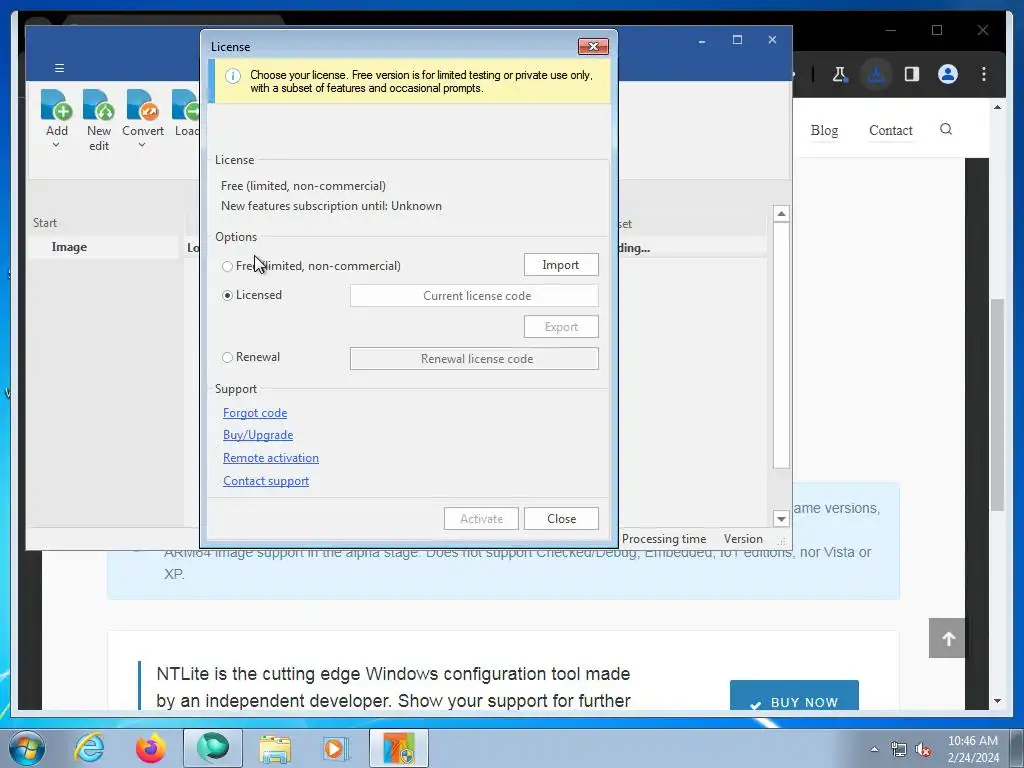Image resolution: width=1024 pixels, height=768 pixels.
Task: Click the Activate button
Action: click(x=481, y=519)
